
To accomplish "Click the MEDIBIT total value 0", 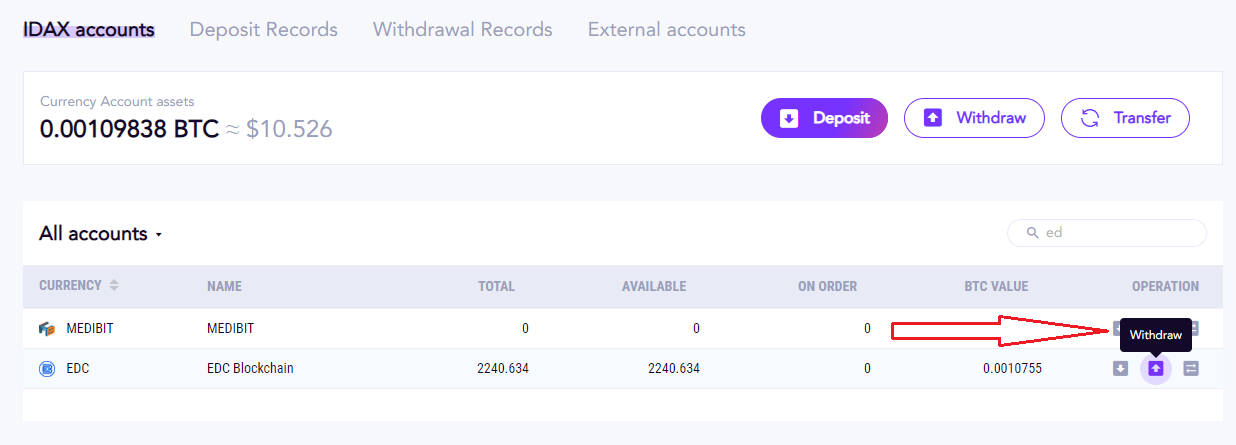I will click(525, 328).
